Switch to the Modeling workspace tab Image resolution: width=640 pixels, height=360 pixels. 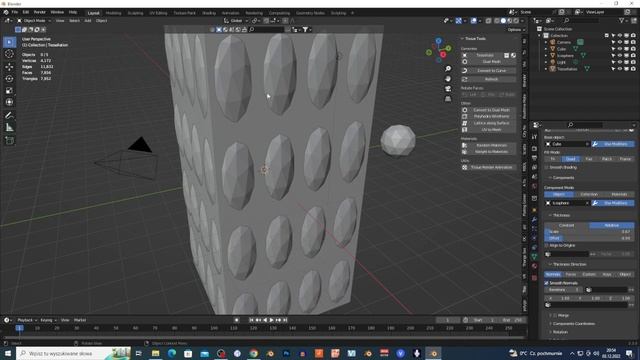(113, 13)
